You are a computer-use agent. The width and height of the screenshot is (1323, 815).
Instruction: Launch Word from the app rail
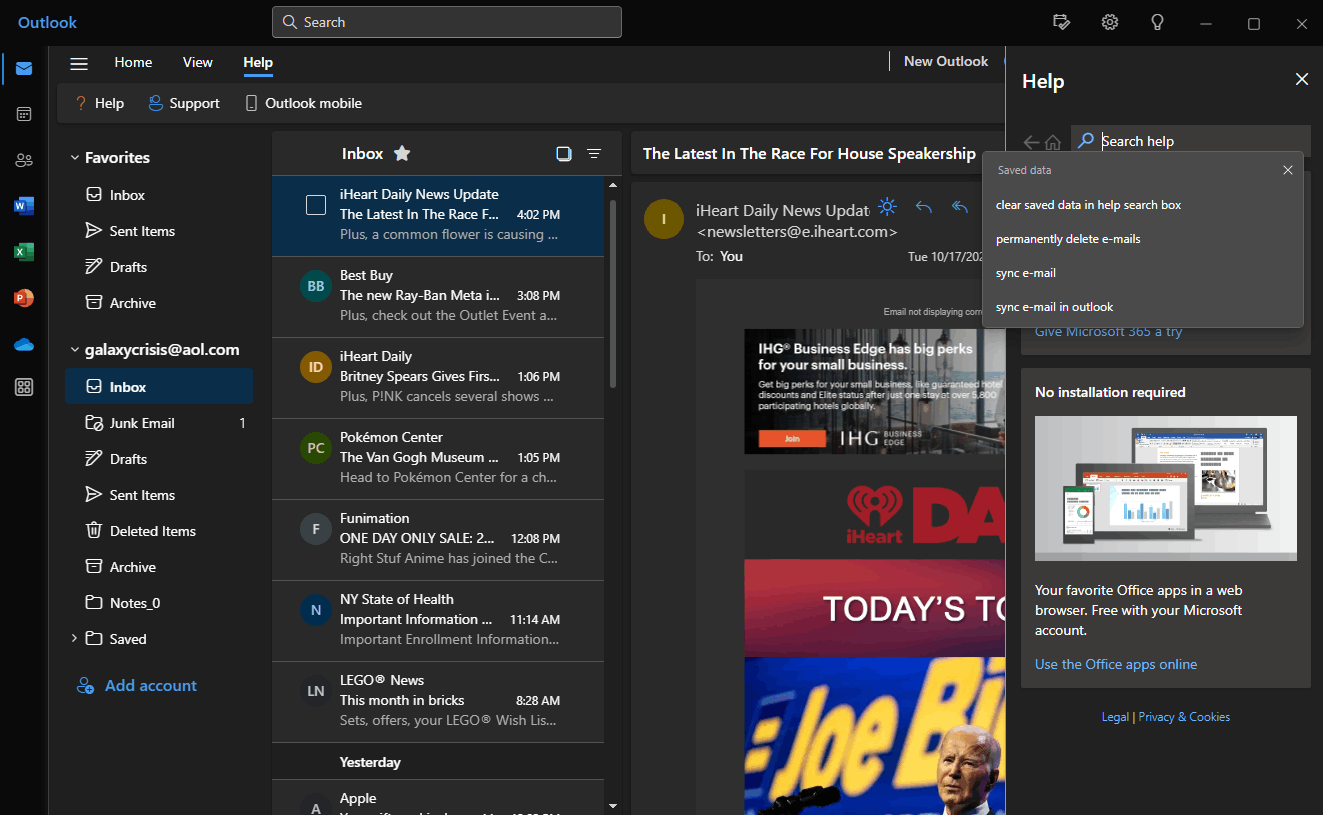point(24,206)
